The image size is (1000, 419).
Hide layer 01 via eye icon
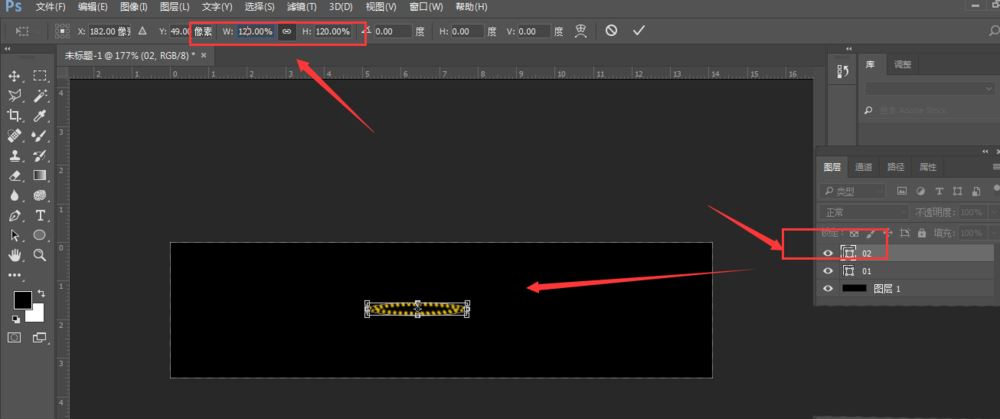(828, 271)
